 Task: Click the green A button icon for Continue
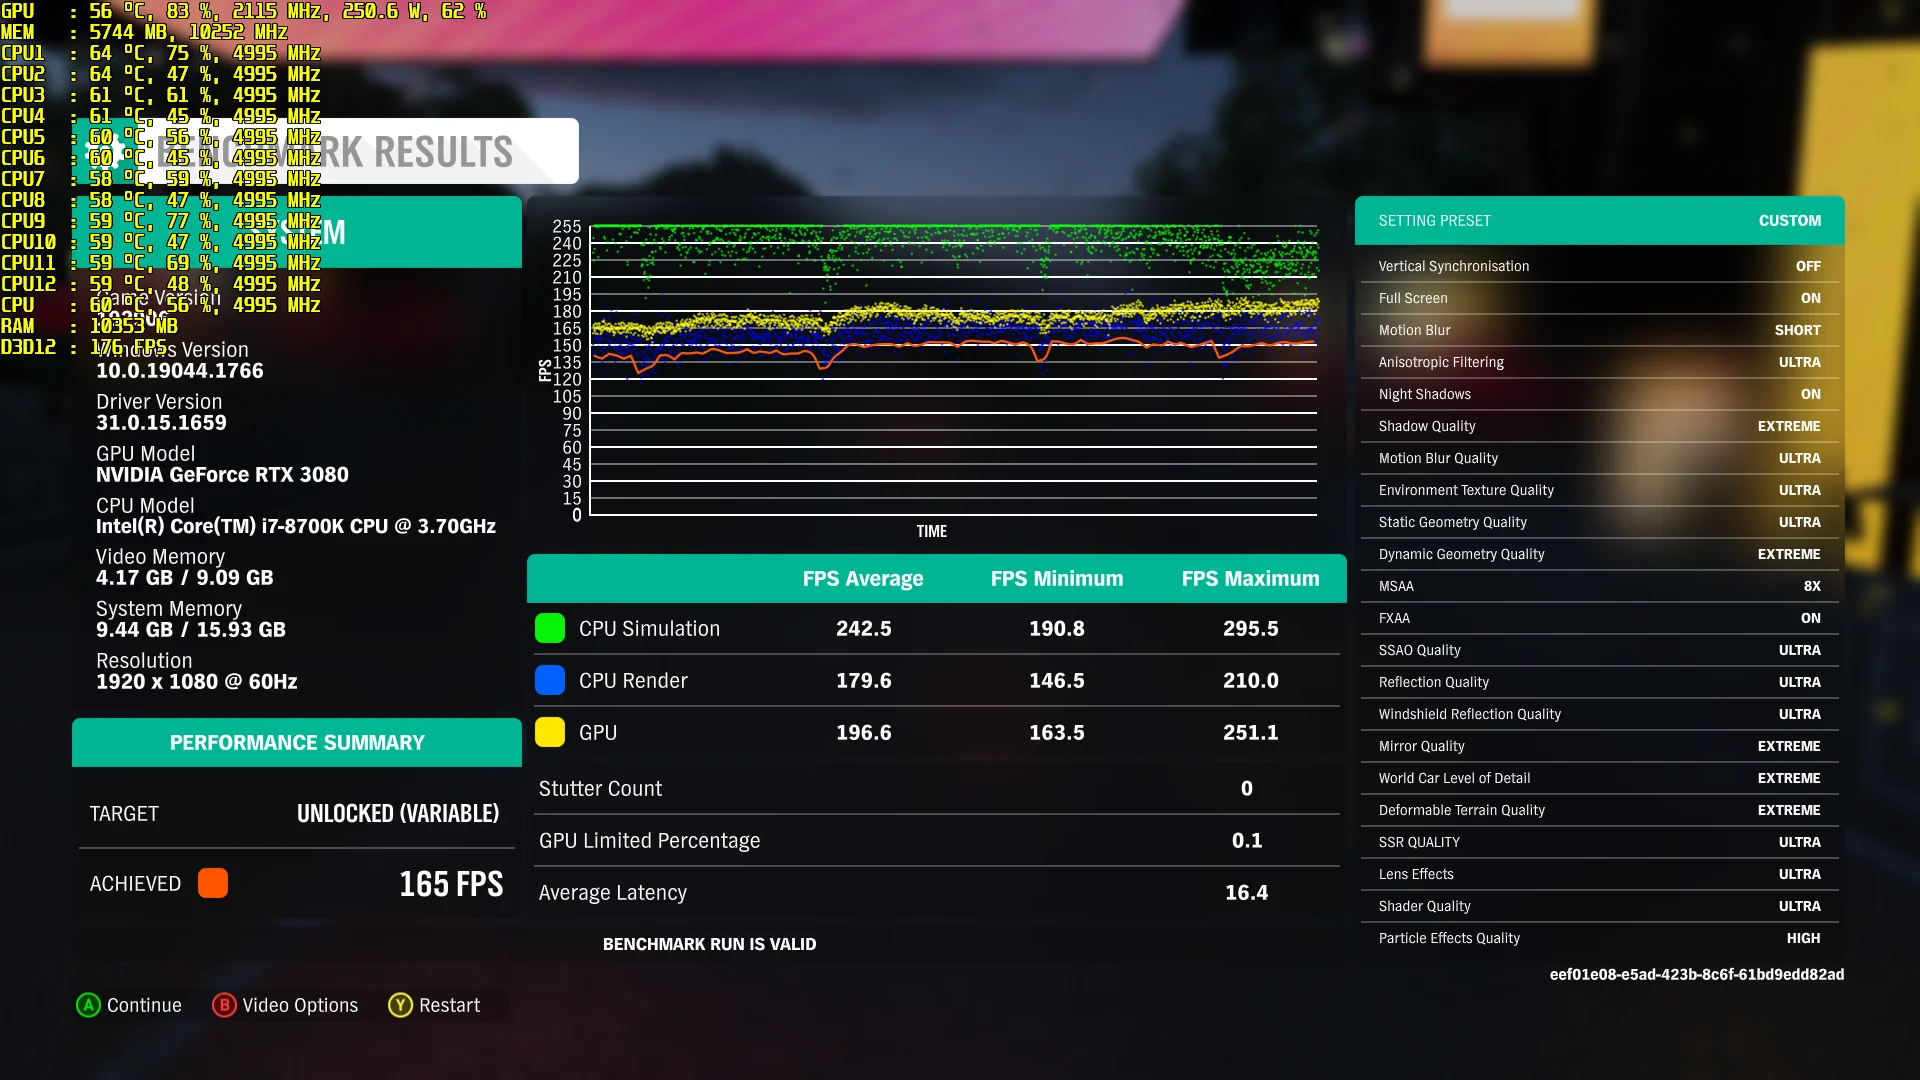pyautogui.click(x=88, y=1005)
